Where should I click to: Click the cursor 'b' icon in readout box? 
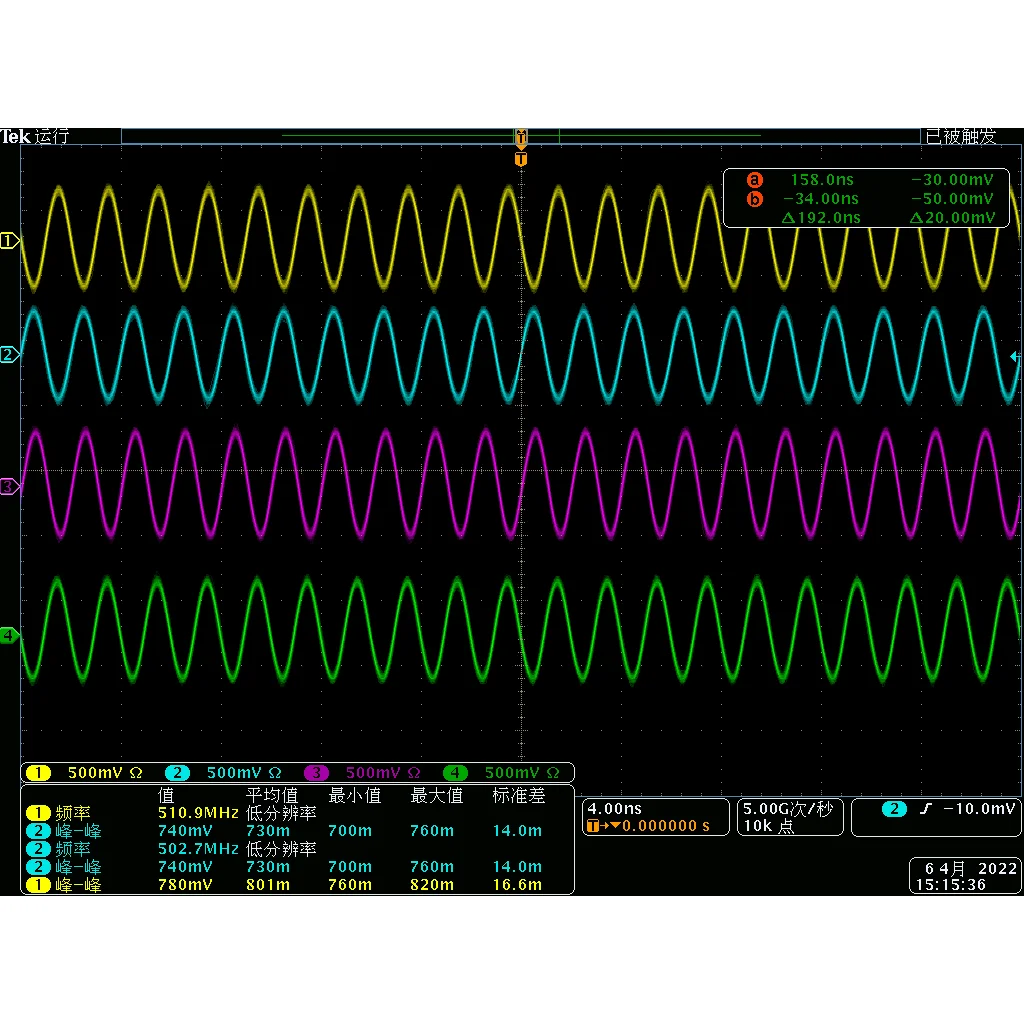click(x=755, y=199)
